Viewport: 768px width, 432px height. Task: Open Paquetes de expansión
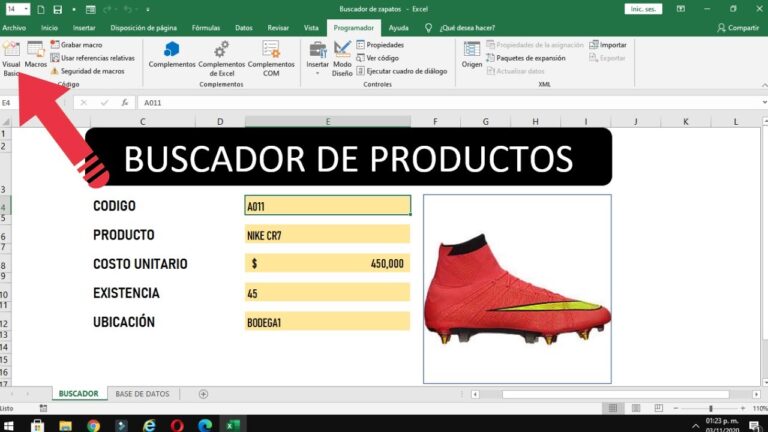526,58
